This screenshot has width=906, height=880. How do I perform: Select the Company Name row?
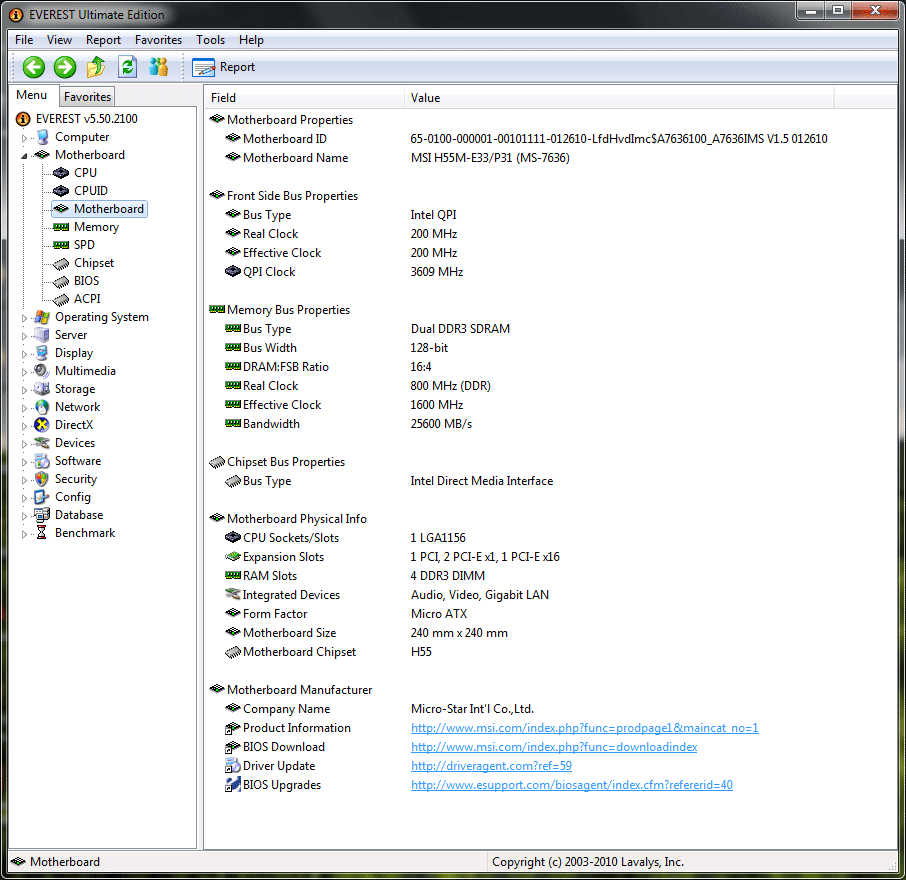point(379,709)
